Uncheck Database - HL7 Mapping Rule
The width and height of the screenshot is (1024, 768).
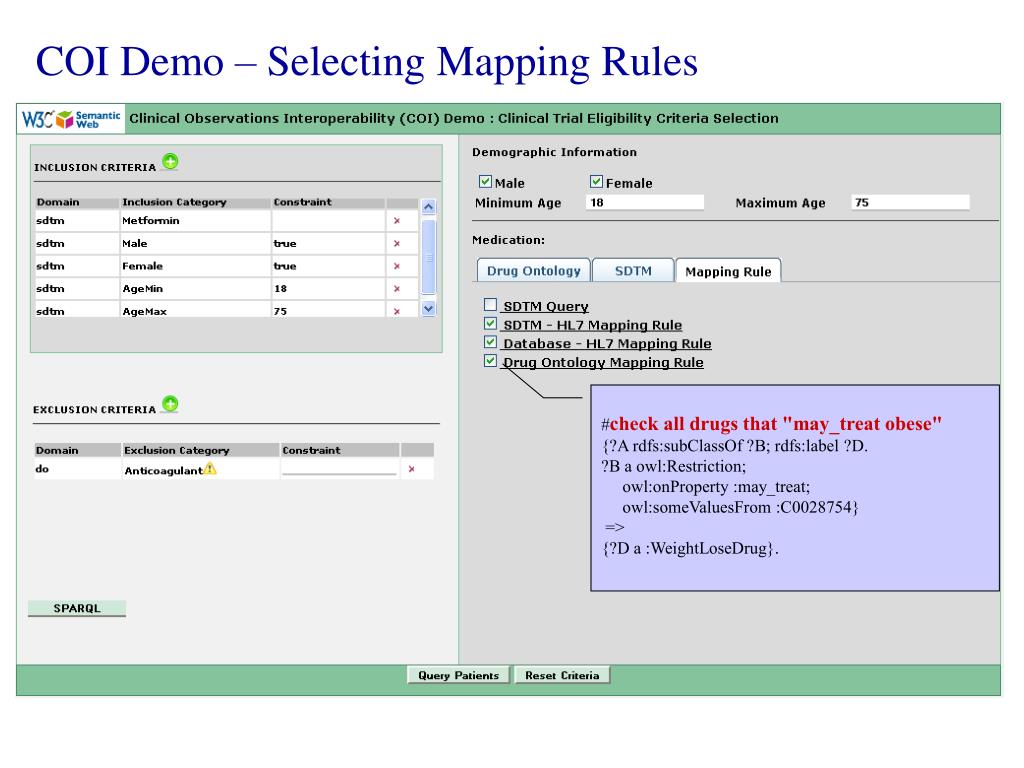490,342
